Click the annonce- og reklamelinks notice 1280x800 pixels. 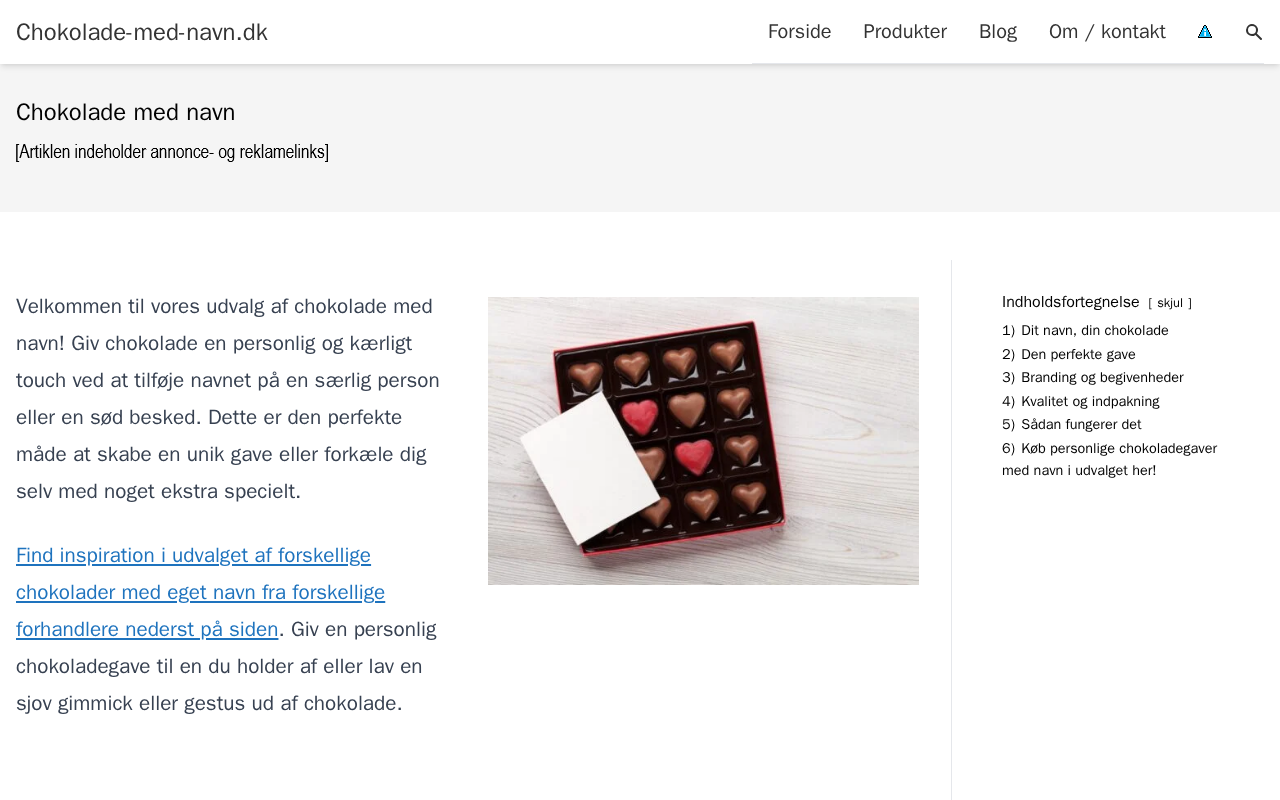point(172,152)
